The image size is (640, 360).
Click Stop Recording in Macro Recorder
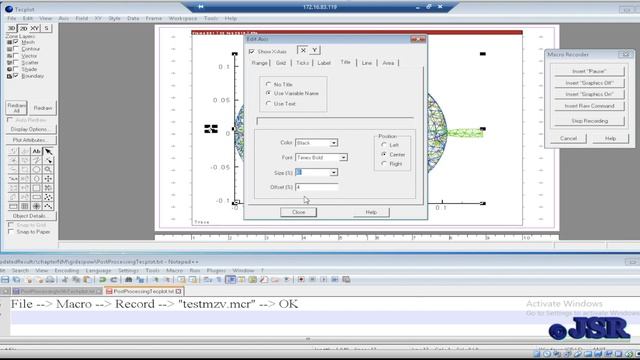[589, 121]
